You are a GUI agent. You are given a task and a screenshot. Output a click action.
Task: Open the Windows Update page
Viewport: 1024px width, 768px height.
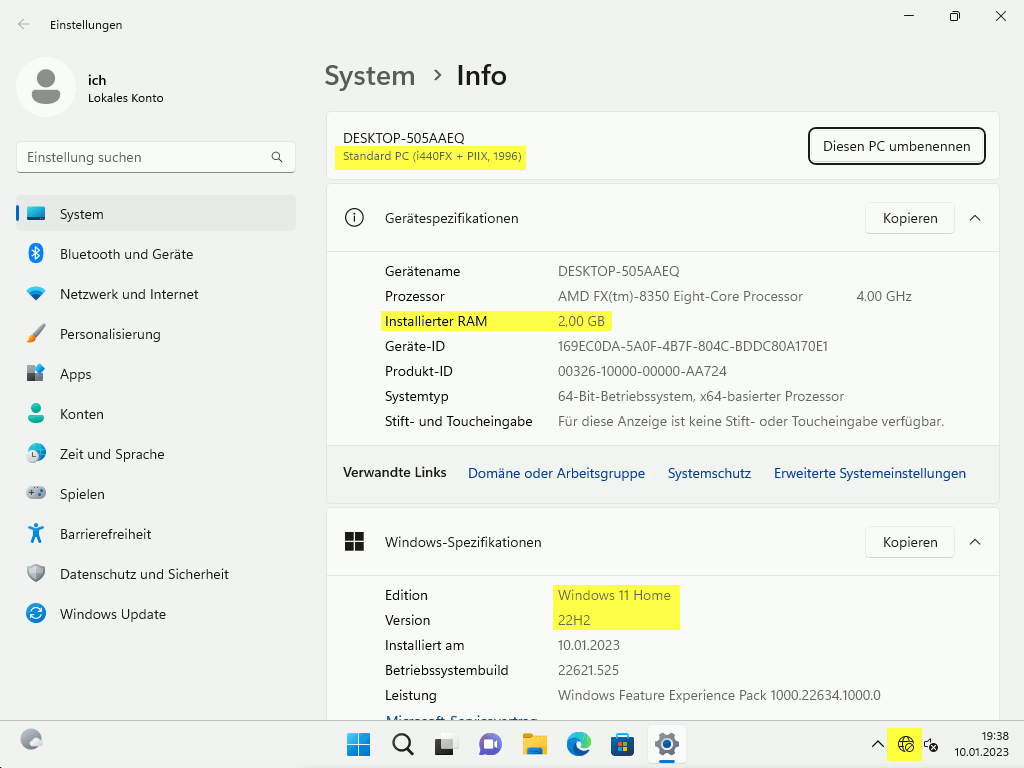156,613
